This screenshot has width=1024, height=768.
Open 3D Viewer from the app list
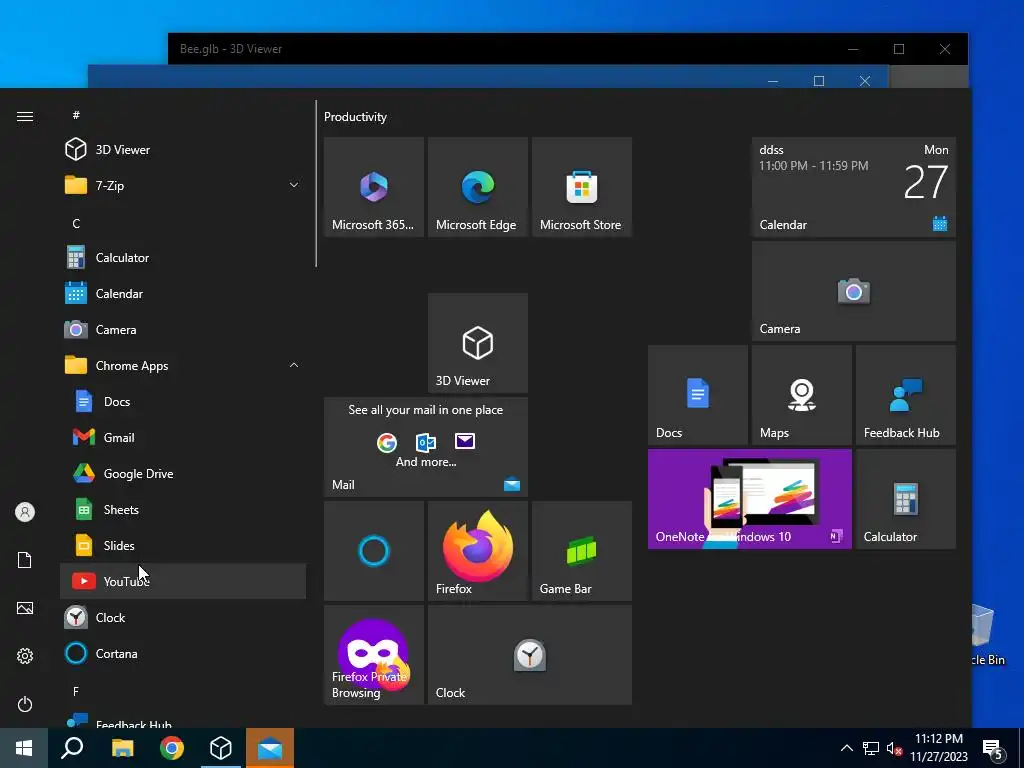(x=183, y=150)
